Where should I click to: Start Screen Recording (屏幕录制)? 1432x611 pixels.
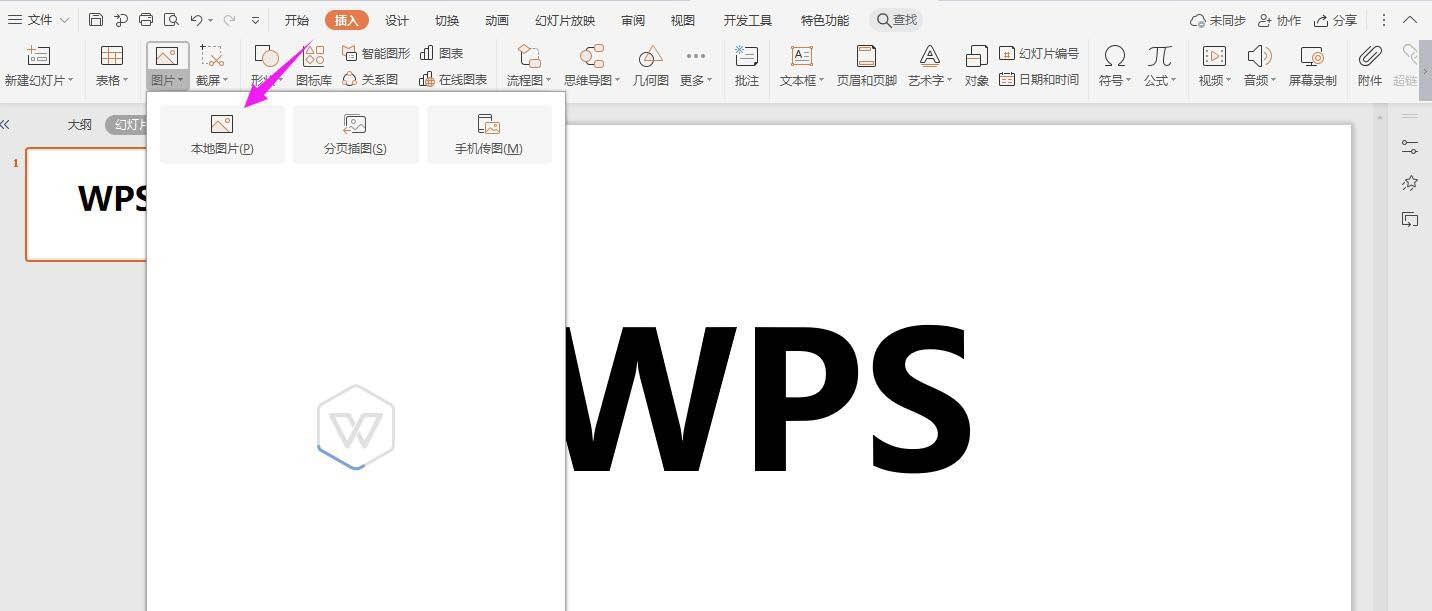(x=1312, y=66)
